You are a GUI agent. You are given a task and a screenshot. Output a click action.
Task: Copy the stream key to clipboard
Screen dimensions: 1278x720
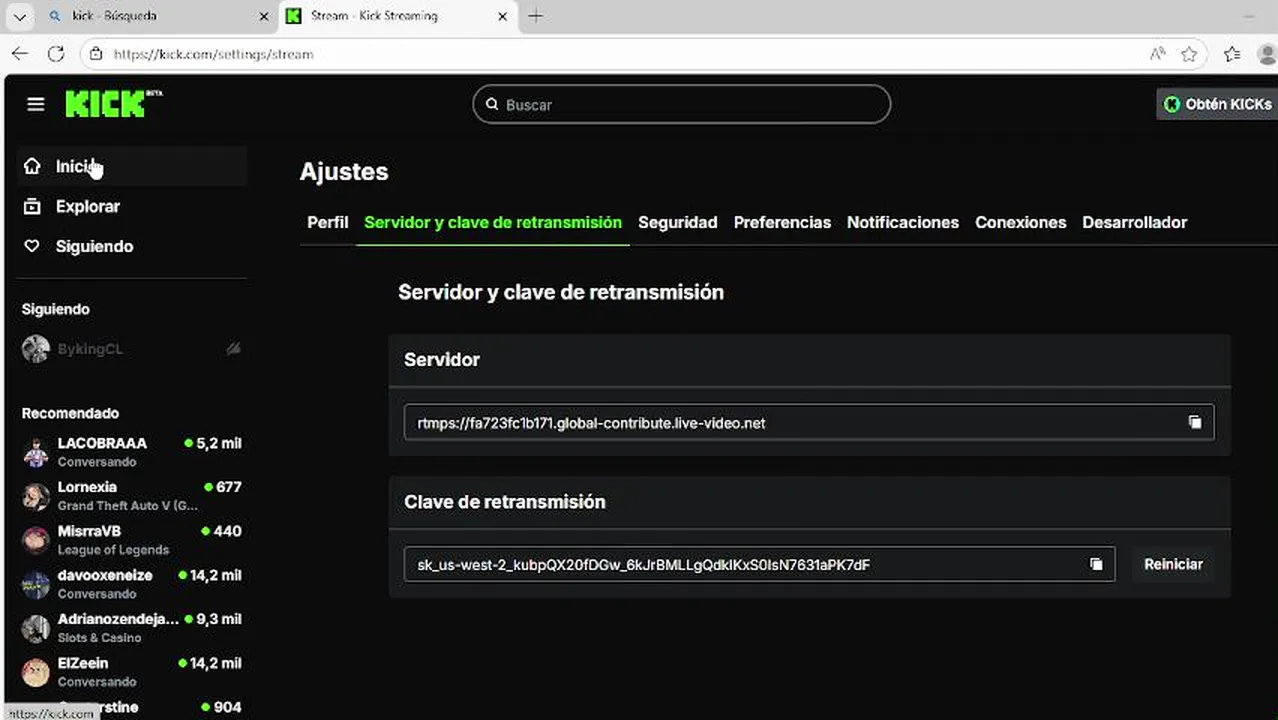coord(1096,564)
